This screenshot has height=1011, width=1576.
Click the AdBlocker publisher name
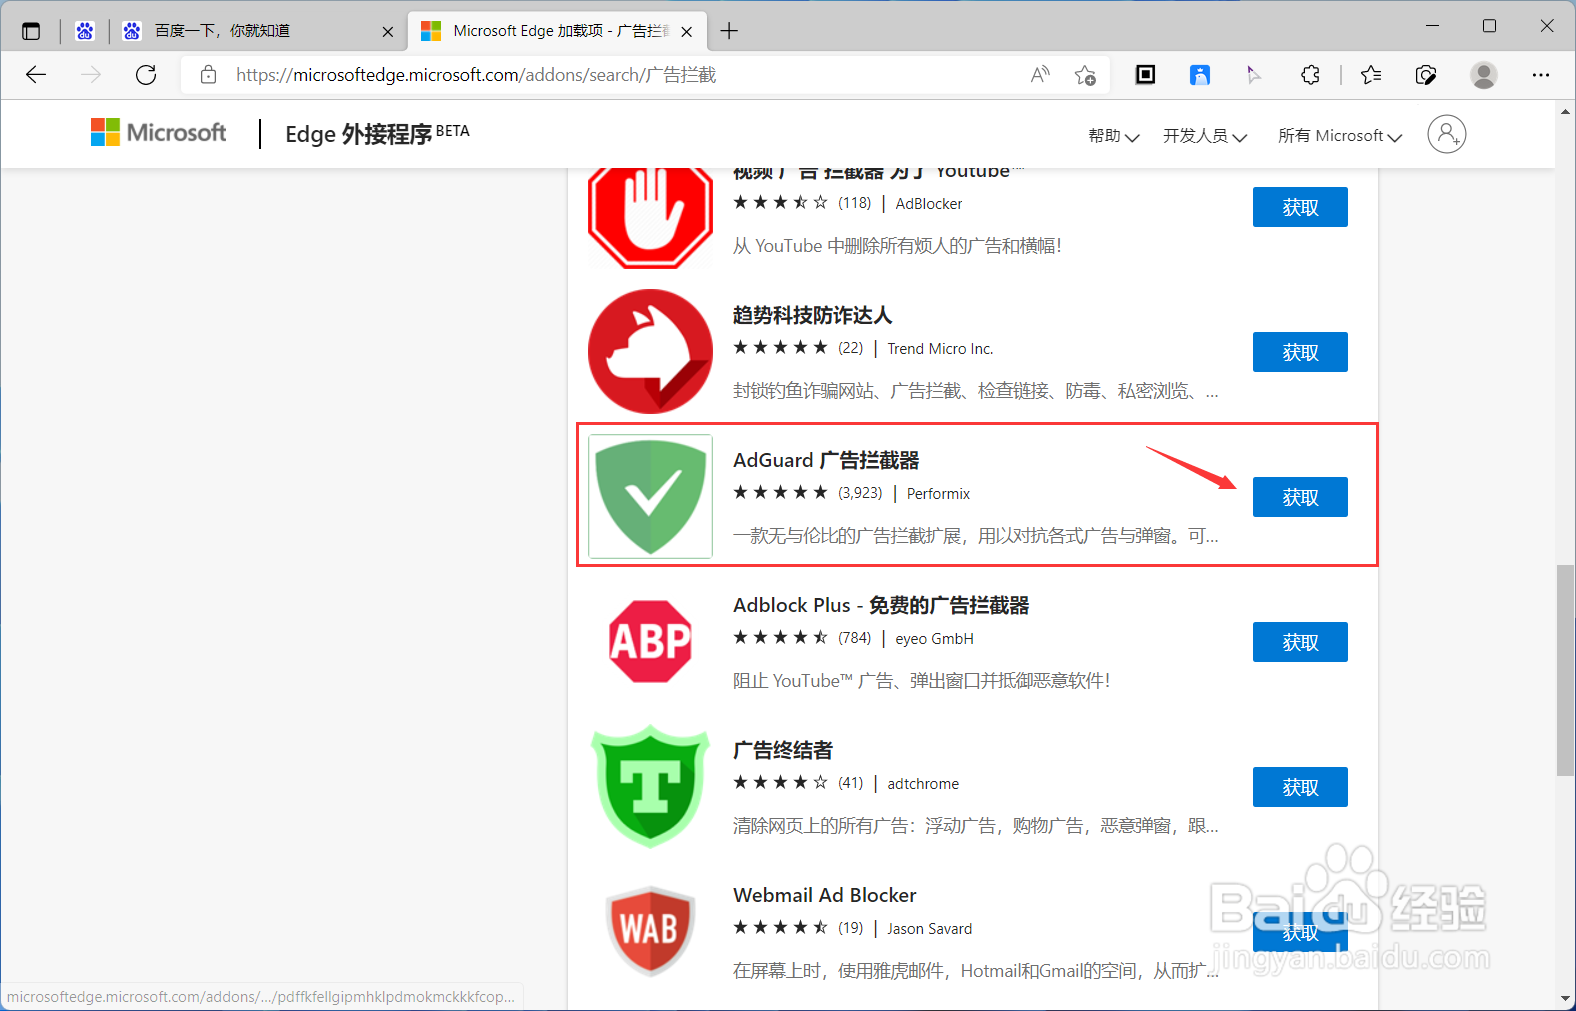(x=929, y=203)
